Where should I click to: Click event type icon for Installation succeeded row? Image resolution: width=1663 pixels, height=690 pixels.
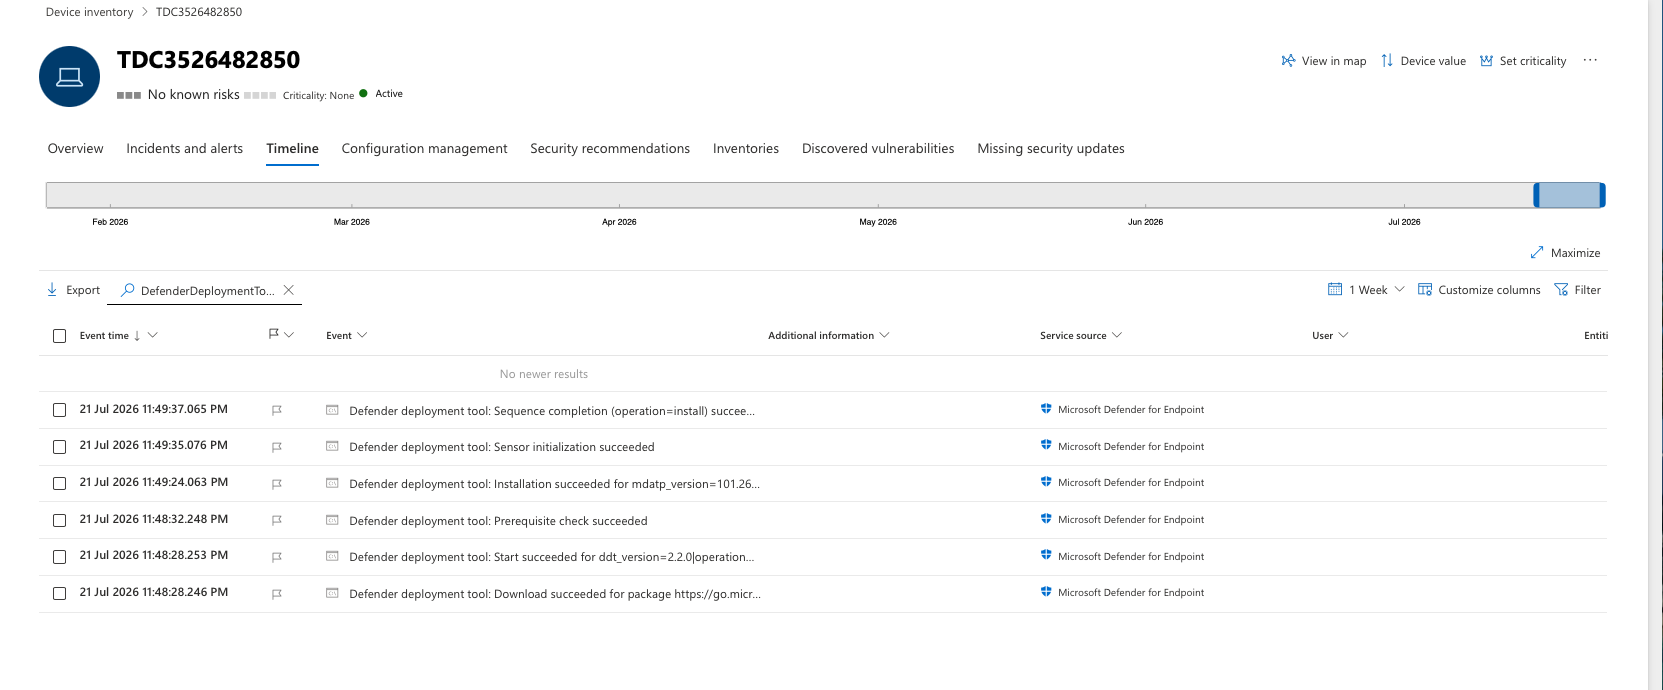coord(332,483)
